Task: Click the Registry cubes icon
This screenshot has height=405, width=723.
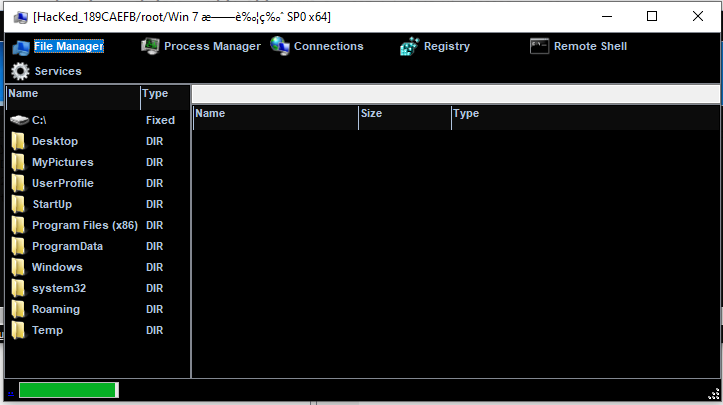Action: [409, 47]
